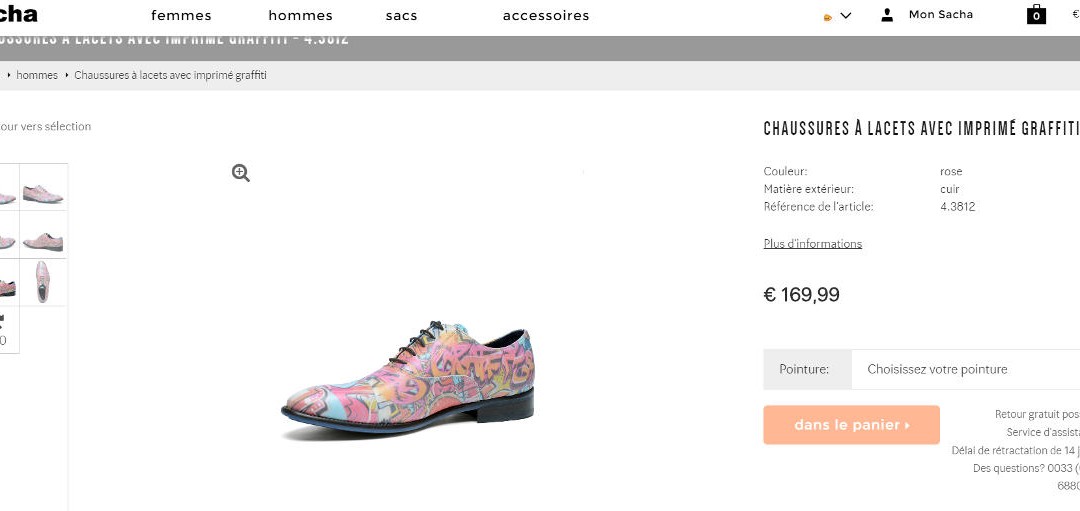The height and width of the screenshot is (511, 1080).
Task: Click the main graffiti shoe image
Action: (408, 380)
